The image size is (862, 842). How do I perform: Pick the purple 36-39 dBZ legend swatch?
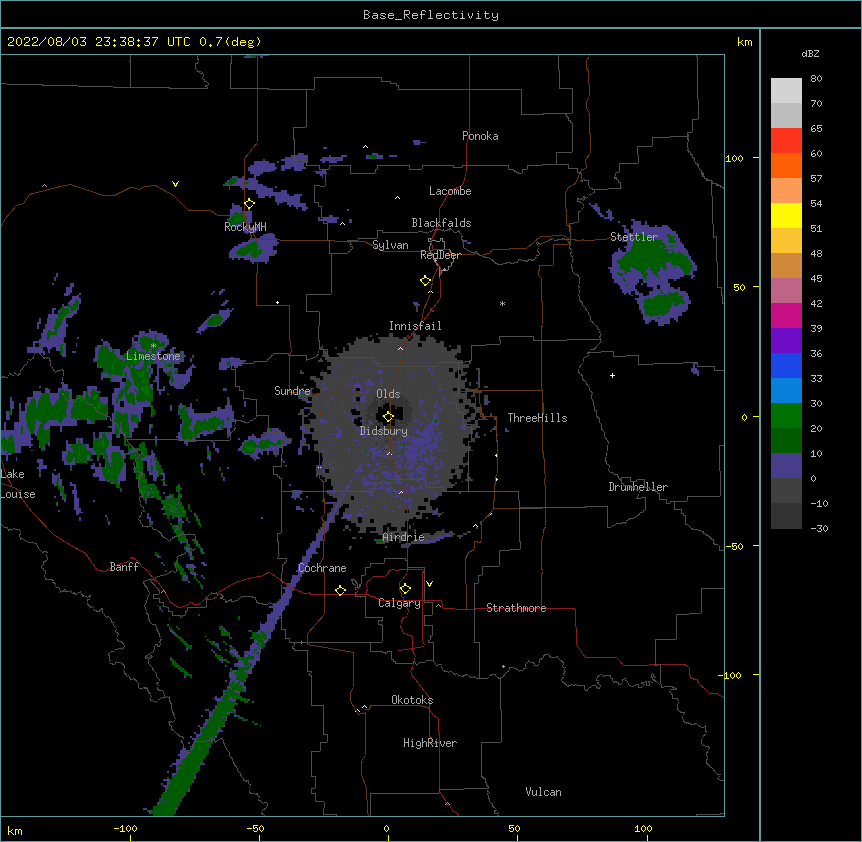[x=786, y=340]
